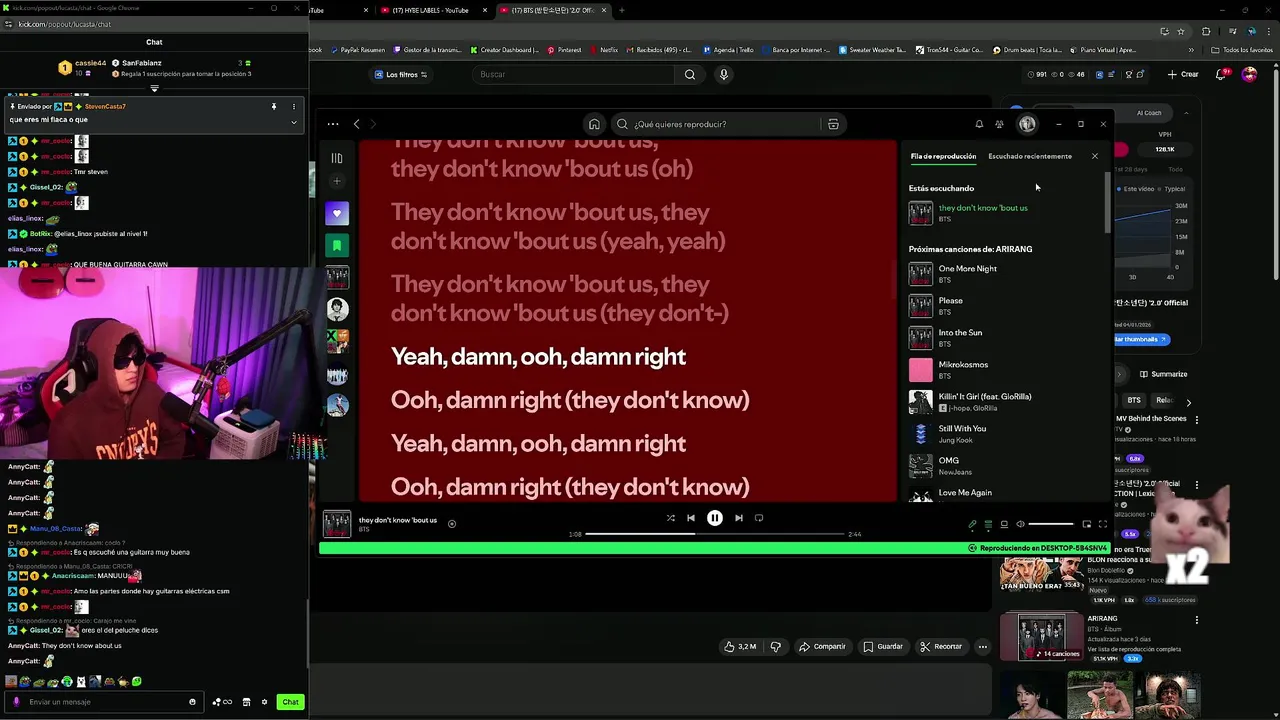Add current song to liked songs
The width and height of the screenshot is (1280, 720).
[452, 523]
